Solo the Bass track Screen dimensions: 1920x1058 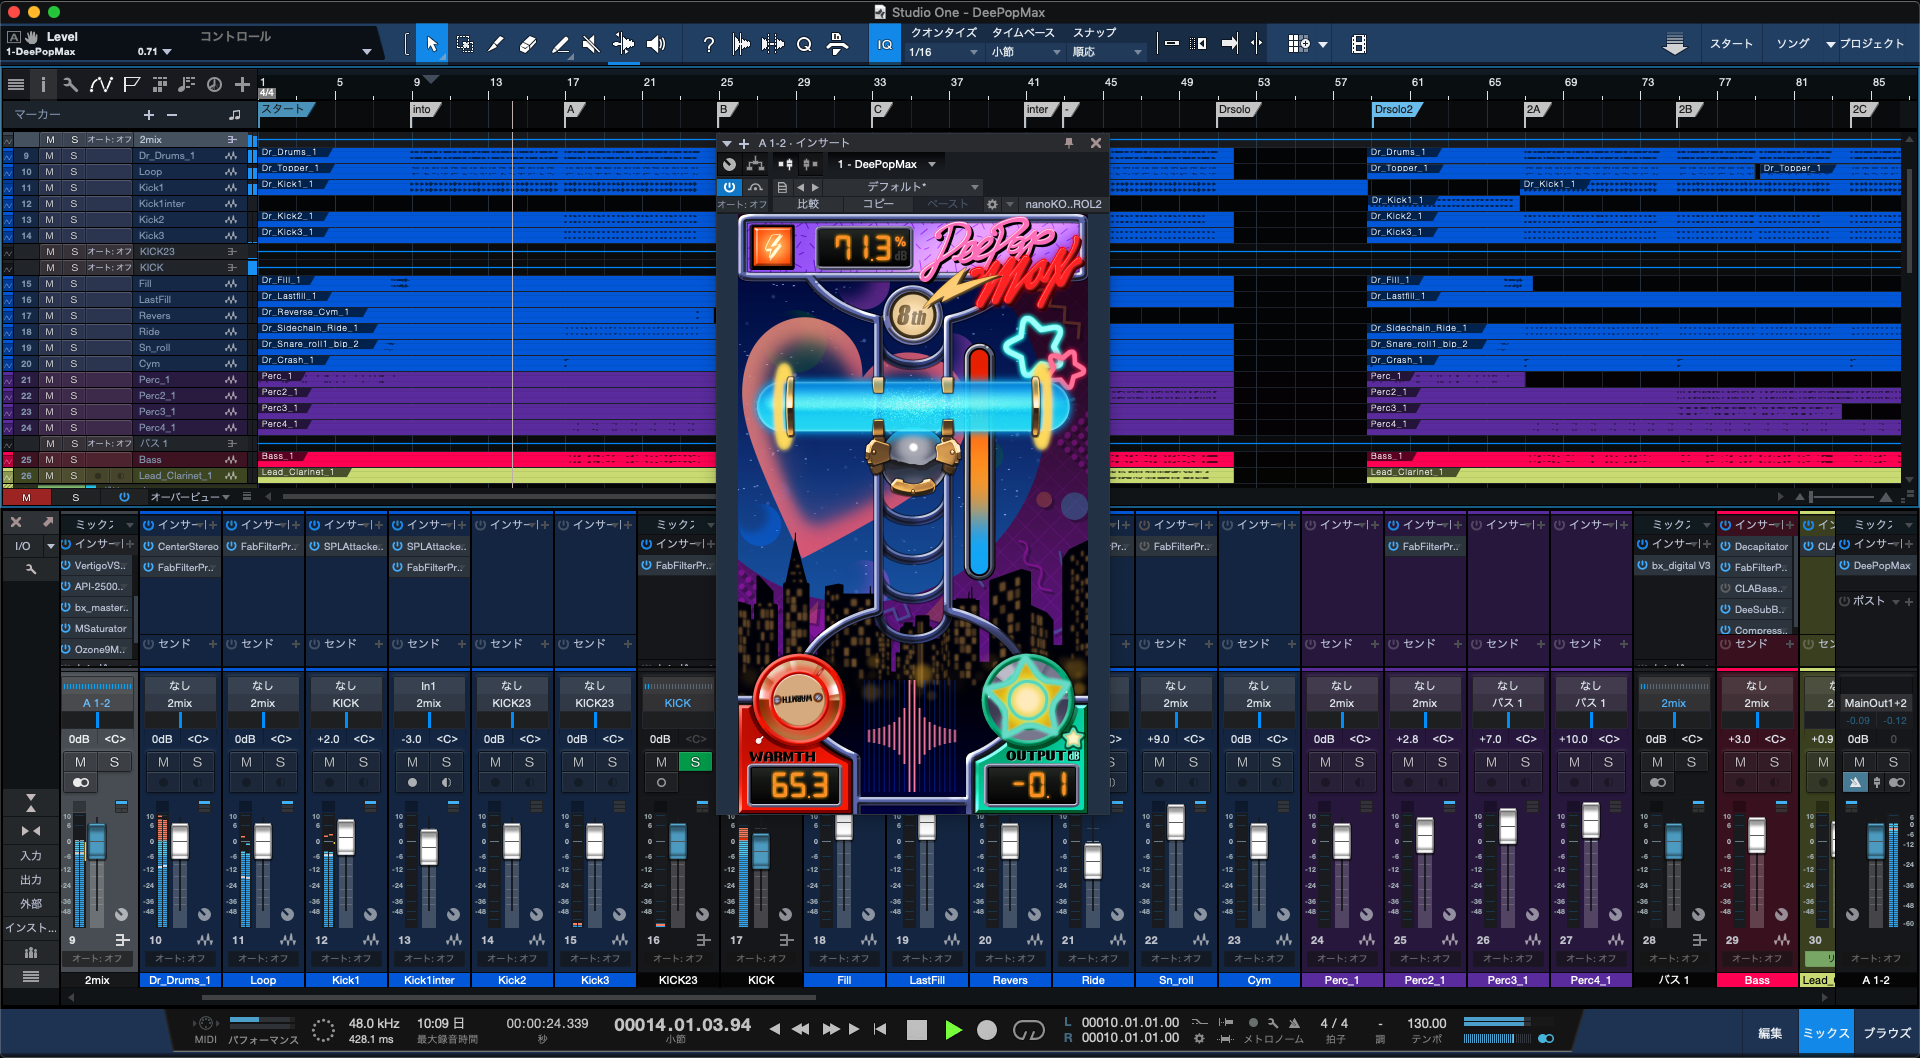pyautogui.click(x=74, y=460)
